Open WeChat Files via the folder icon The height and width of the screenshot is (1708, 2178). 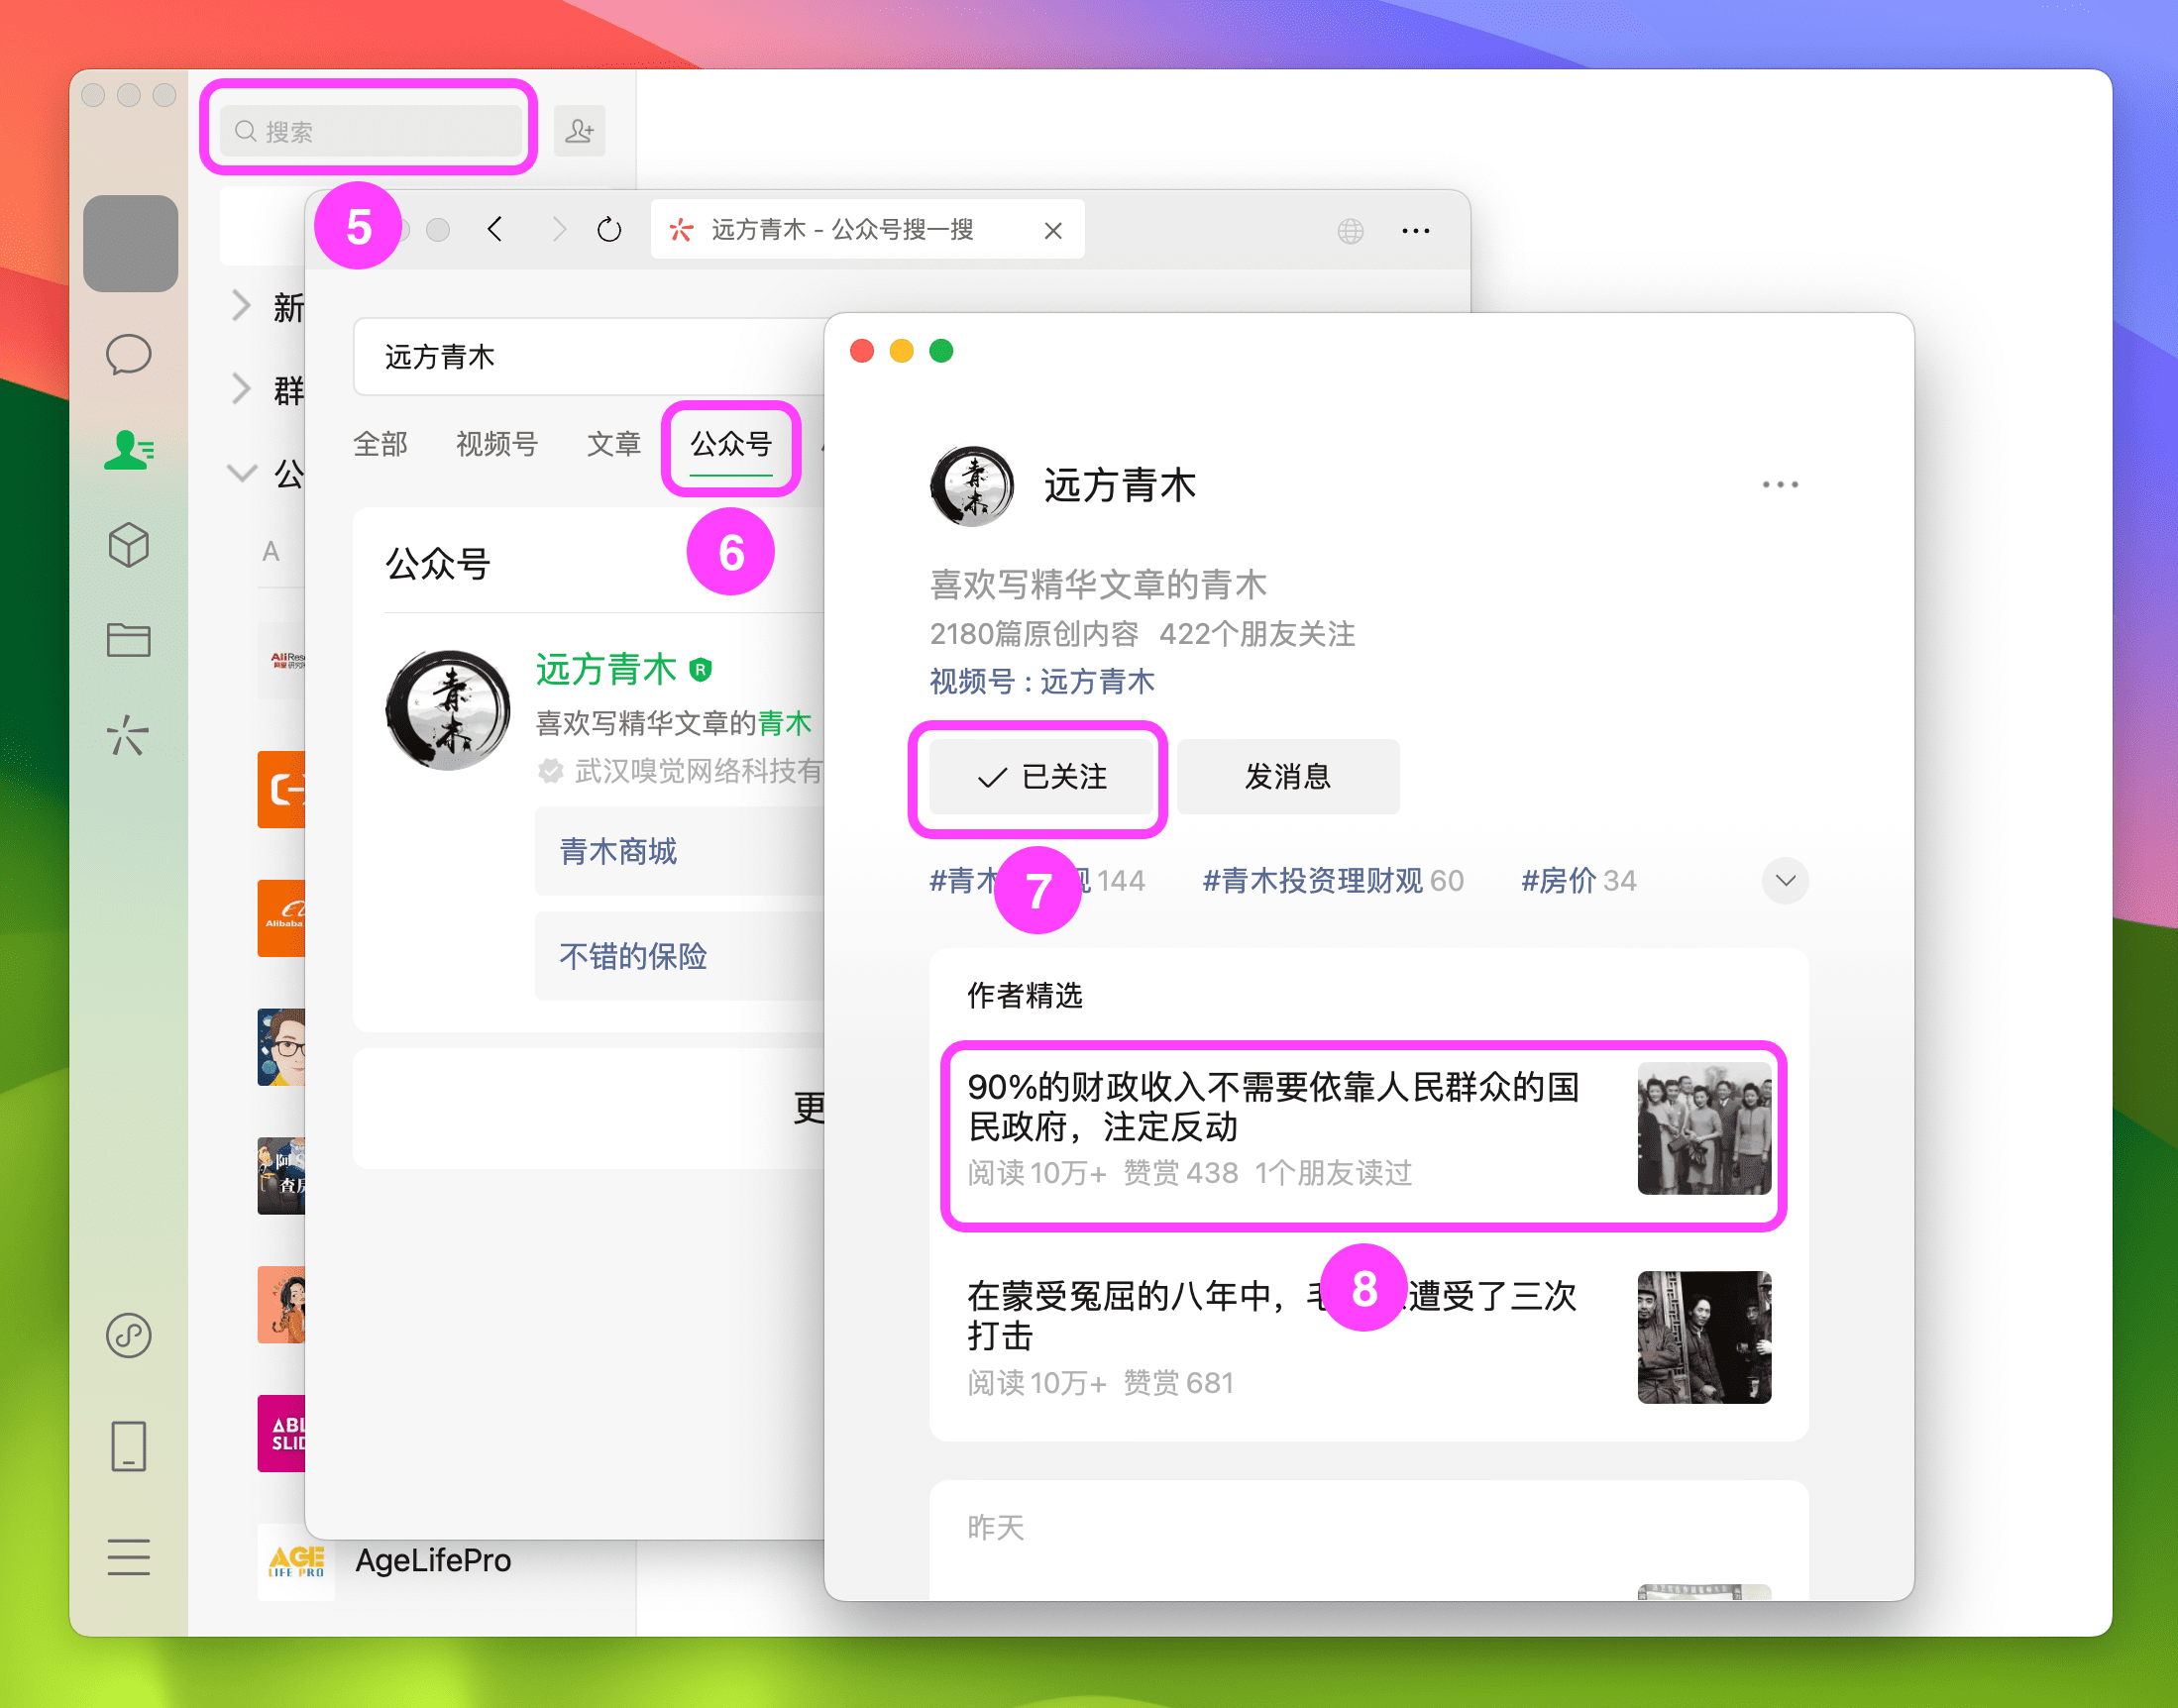pyautogui.click(x=130, y=640)
